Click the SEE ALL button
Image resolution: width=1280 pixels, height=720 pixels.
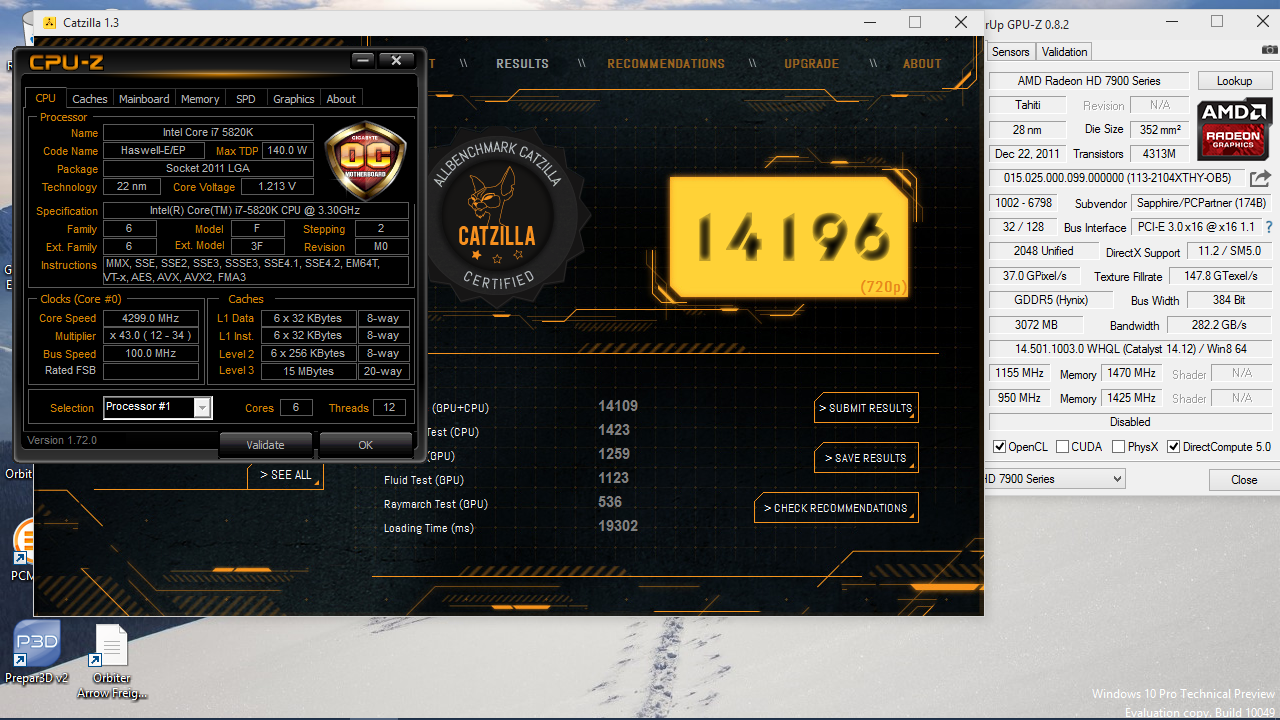(285, 475)
